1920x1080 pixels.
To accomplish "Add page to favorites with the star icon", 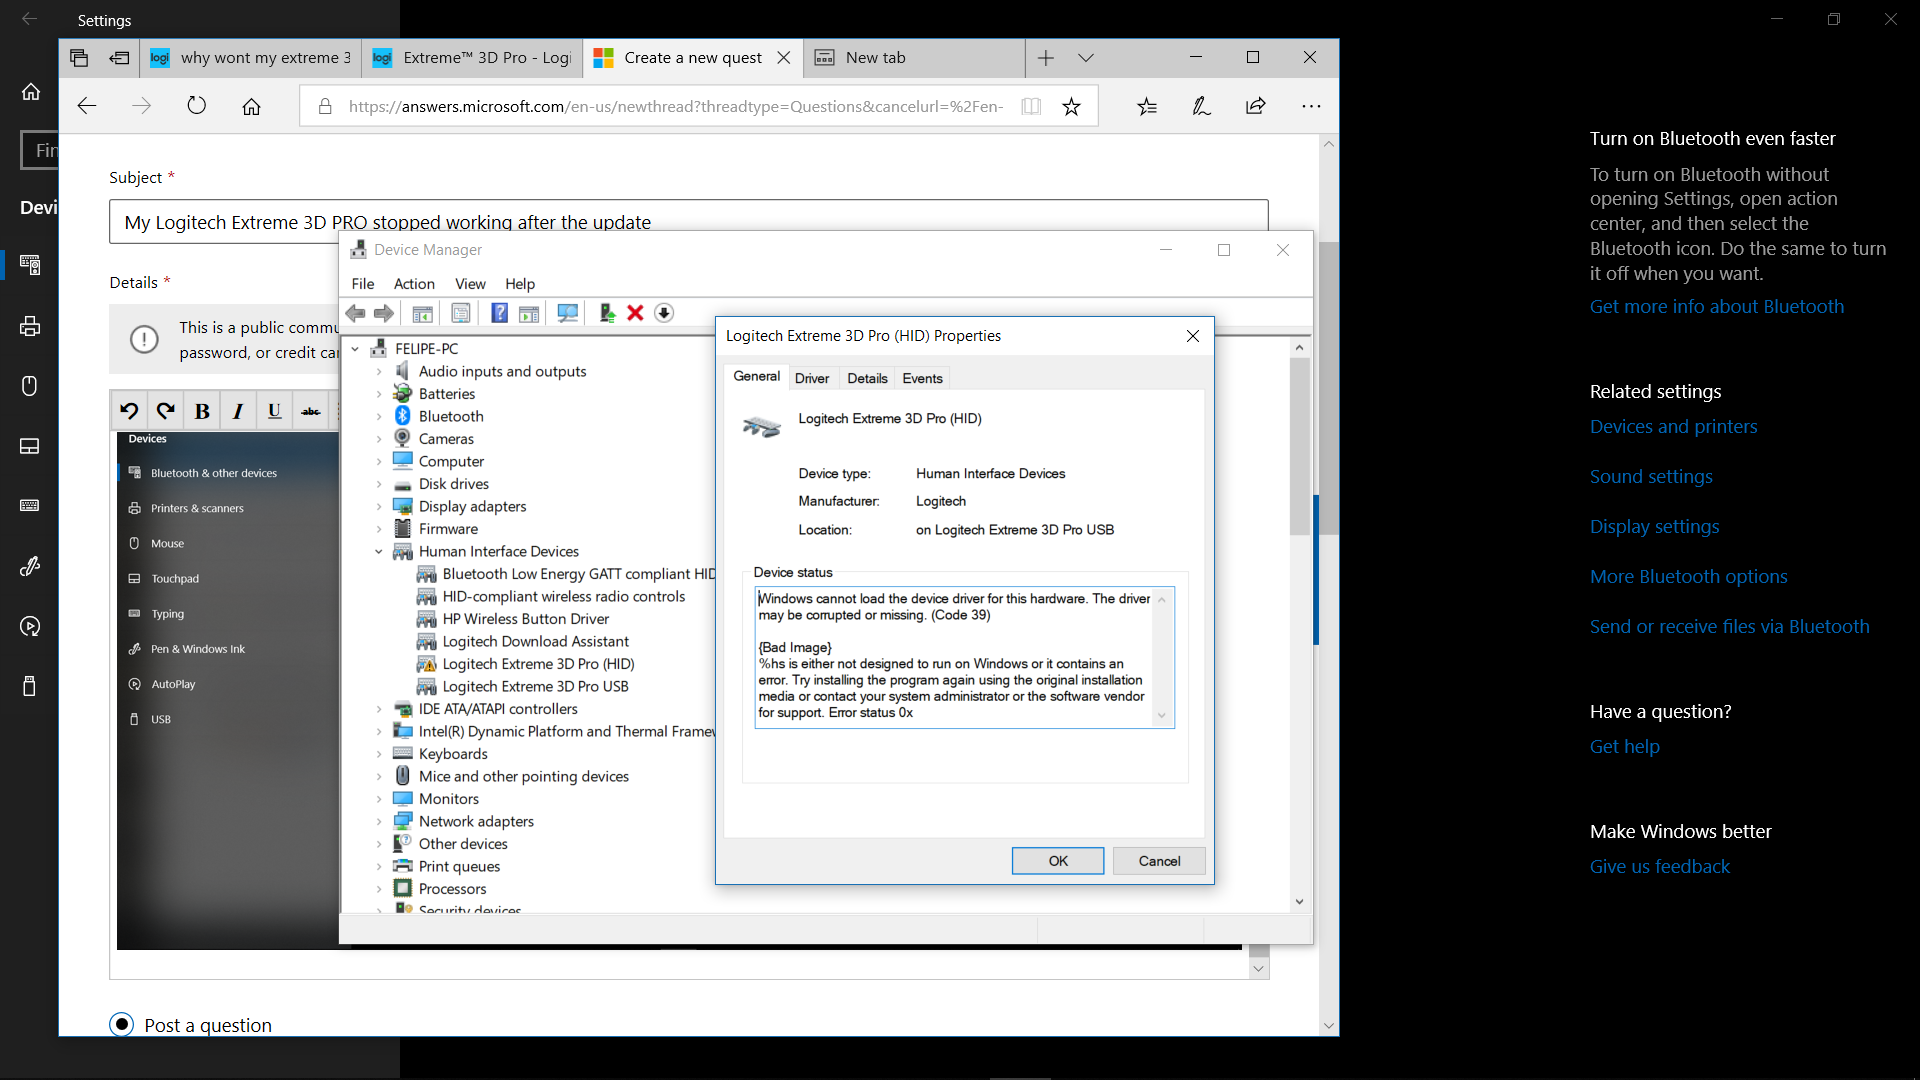I will coord(1071,107).
